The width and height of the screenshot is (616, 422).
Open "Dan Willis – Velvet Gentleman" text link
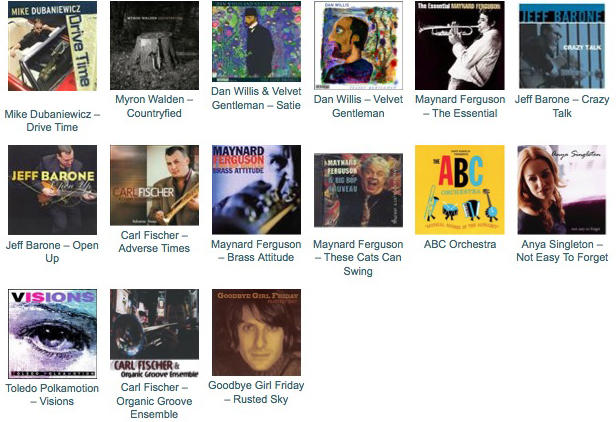click(358, 106)
